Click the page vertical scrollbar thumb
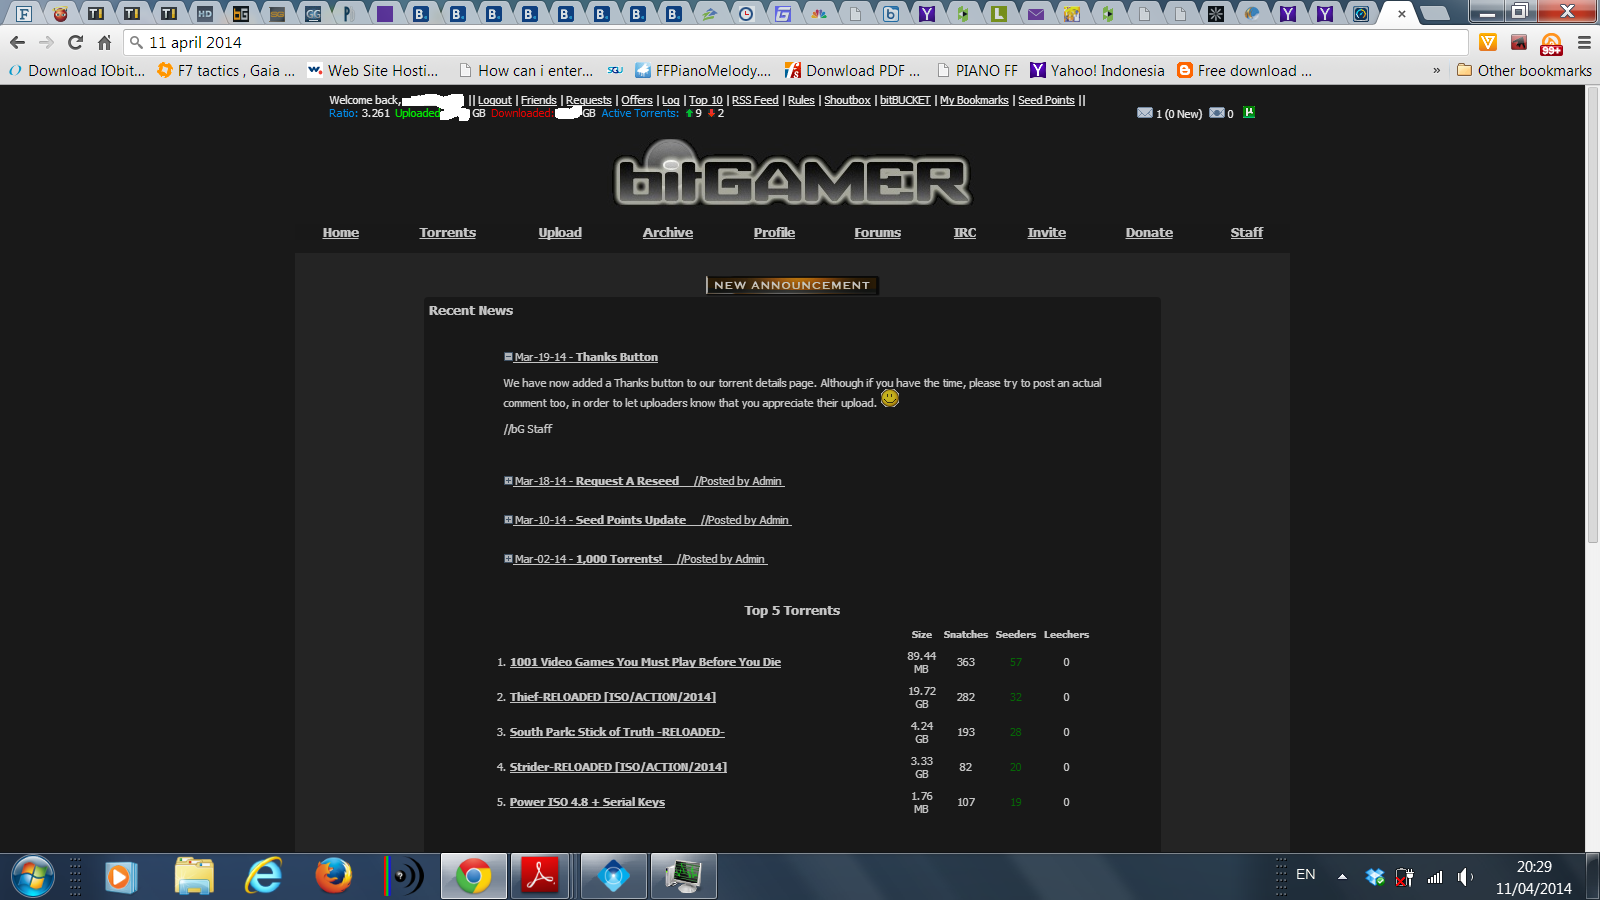Image resolution: width=1600 pixels, height=900 pixels. tap(1592, 315)
